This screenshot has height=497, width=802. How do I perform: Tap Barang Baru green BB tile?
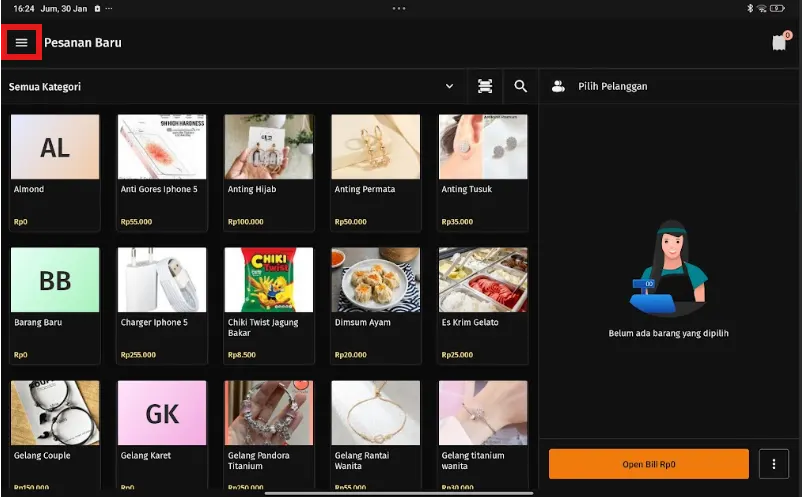pyautogui.click(x=55, y=281)
